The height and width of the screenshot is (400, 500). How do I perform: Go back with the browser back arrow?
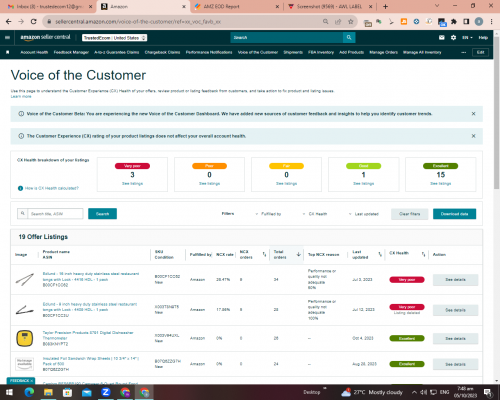point(9,22)
